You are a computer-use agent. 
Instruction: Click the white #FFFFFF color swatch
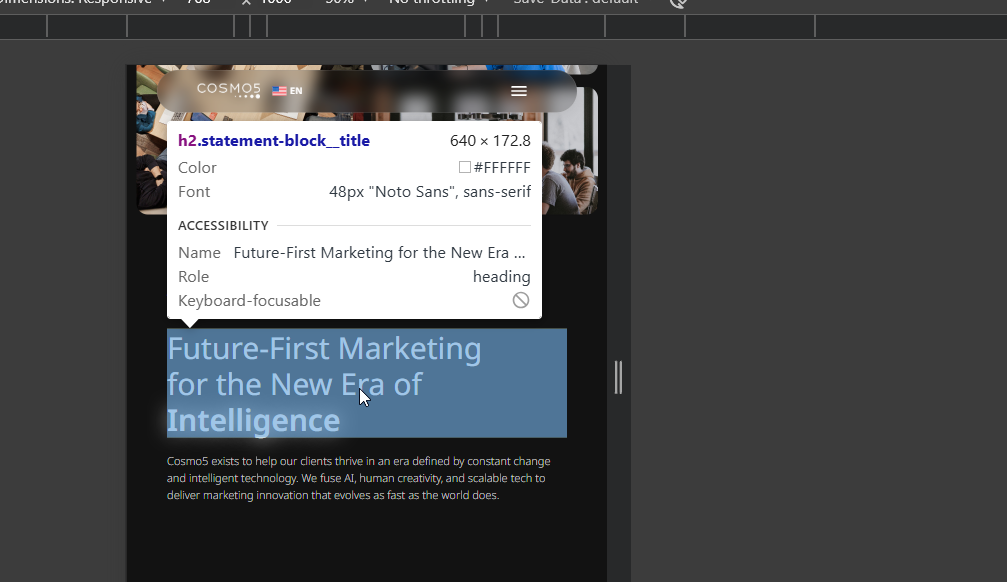pyautogui.click(x=465, y=168)
